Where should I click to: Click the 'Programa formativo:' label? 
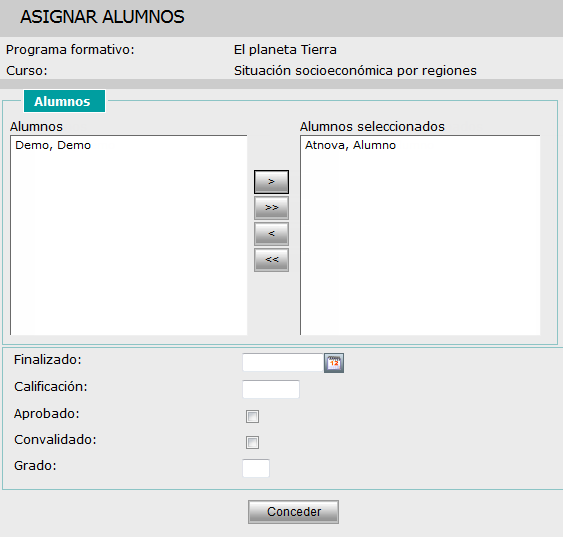[x=70, y=50]
